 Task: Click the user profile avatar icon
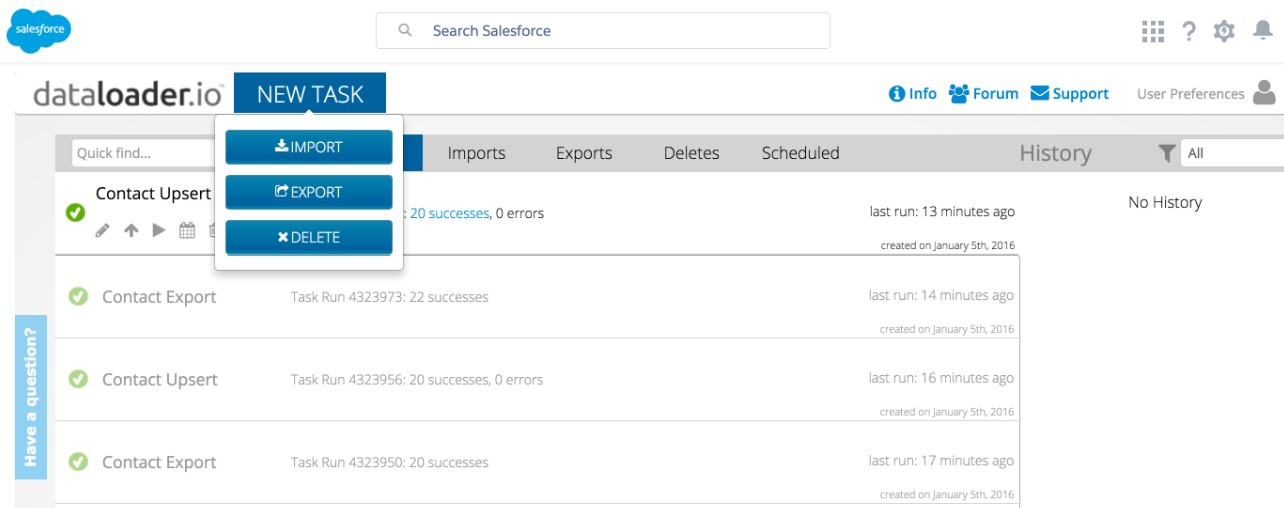1264,93
